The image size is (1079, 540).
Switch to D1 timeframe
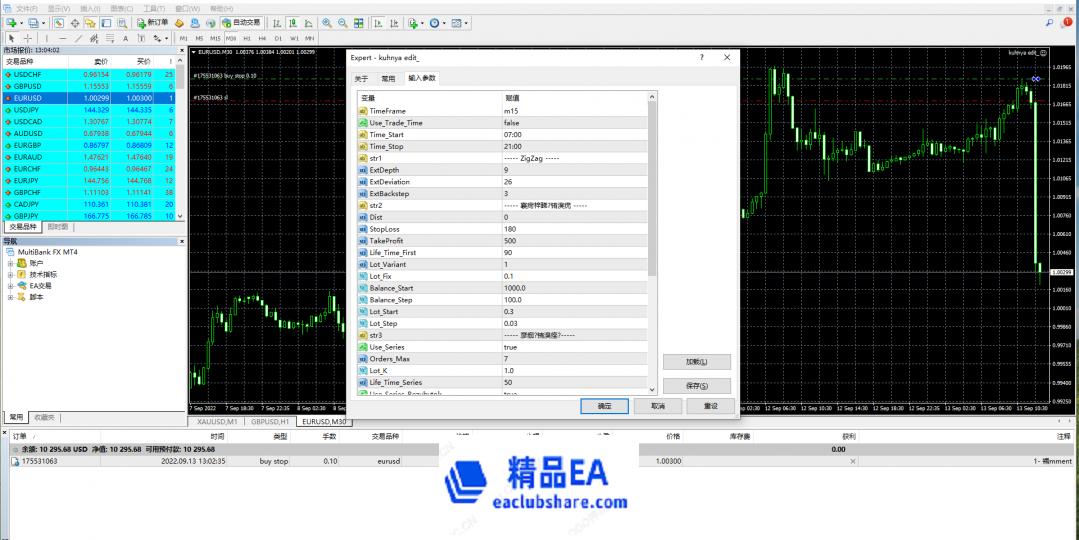[278, 39]
